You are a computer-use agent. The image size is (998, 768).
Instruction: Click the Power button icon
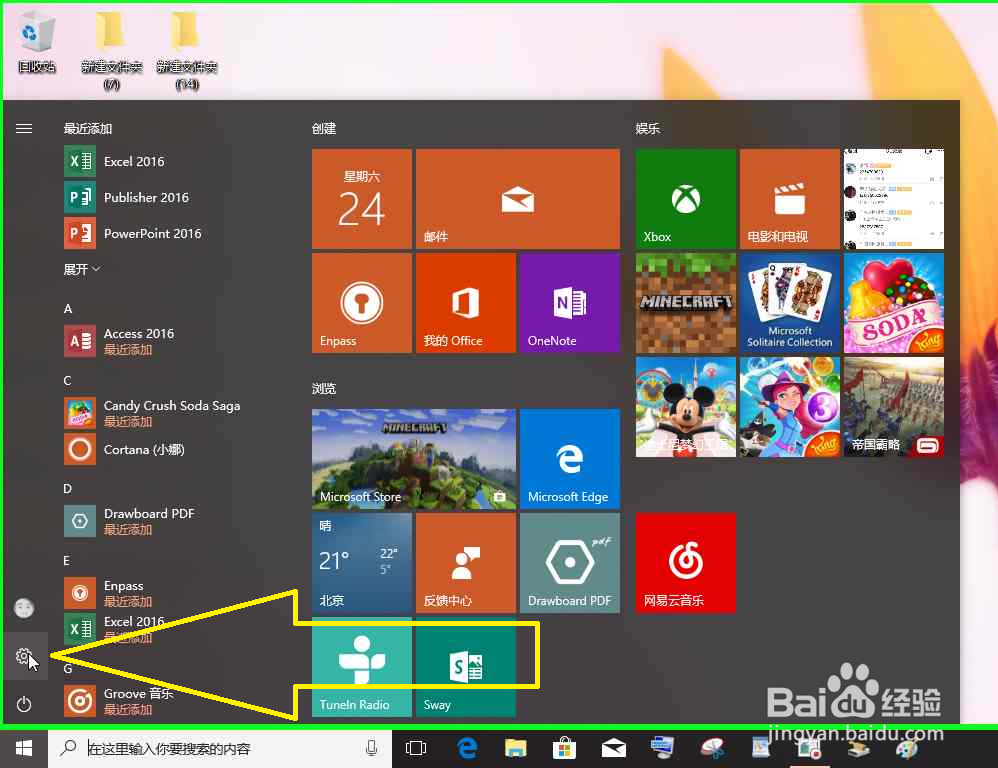(x=24, y=704)
